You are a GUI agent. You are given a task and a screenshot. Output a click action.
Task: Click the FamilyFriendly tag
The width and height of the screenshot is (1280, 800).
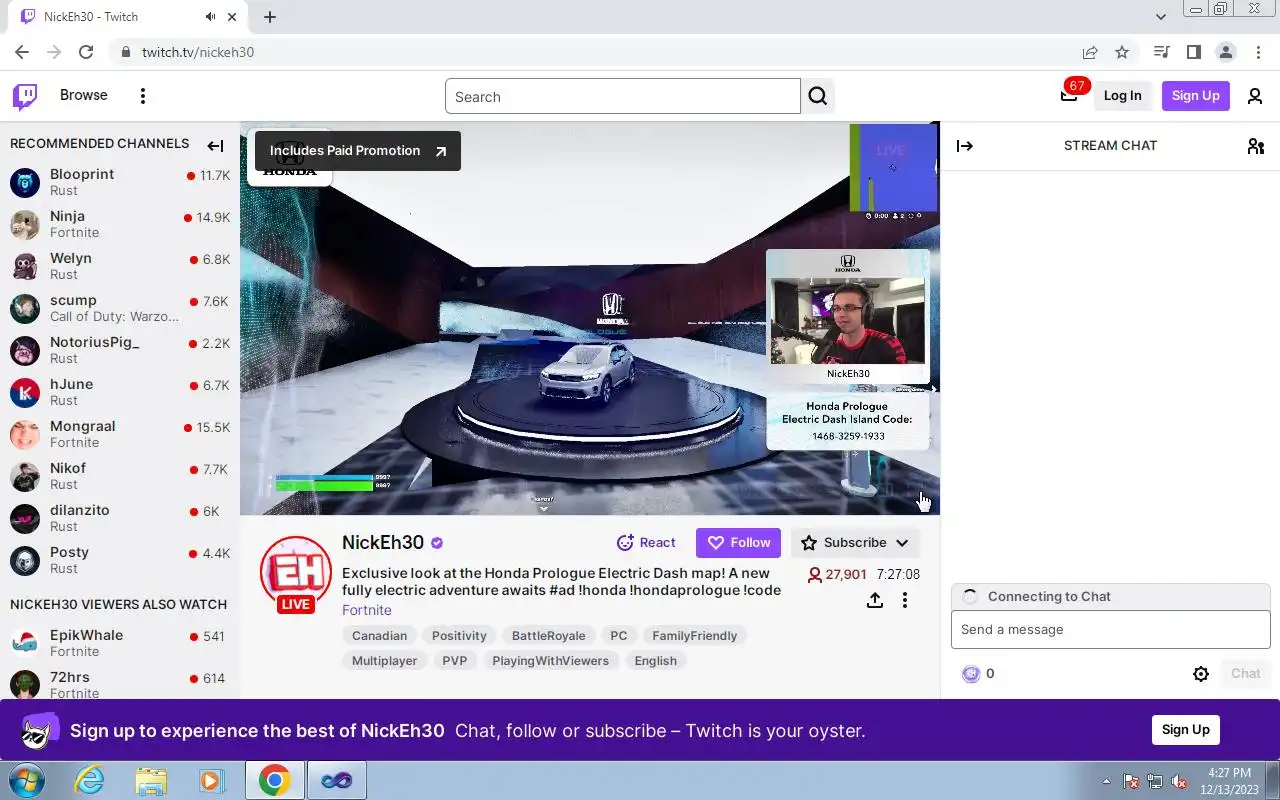pyautogui.click(x=695, y=636)
